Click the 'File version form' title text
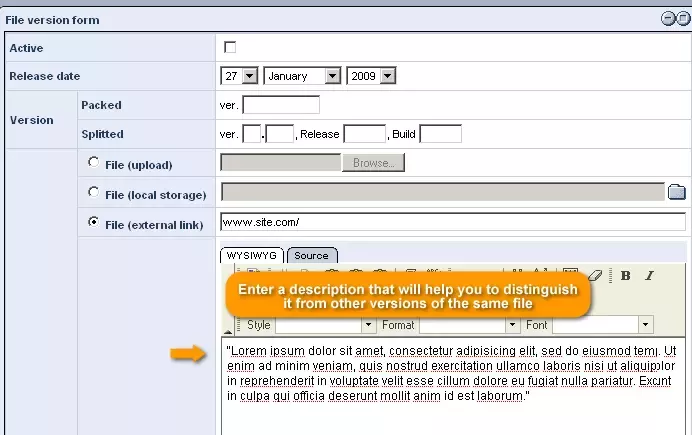The image size is (692, 435). click(x=52, y=20)
